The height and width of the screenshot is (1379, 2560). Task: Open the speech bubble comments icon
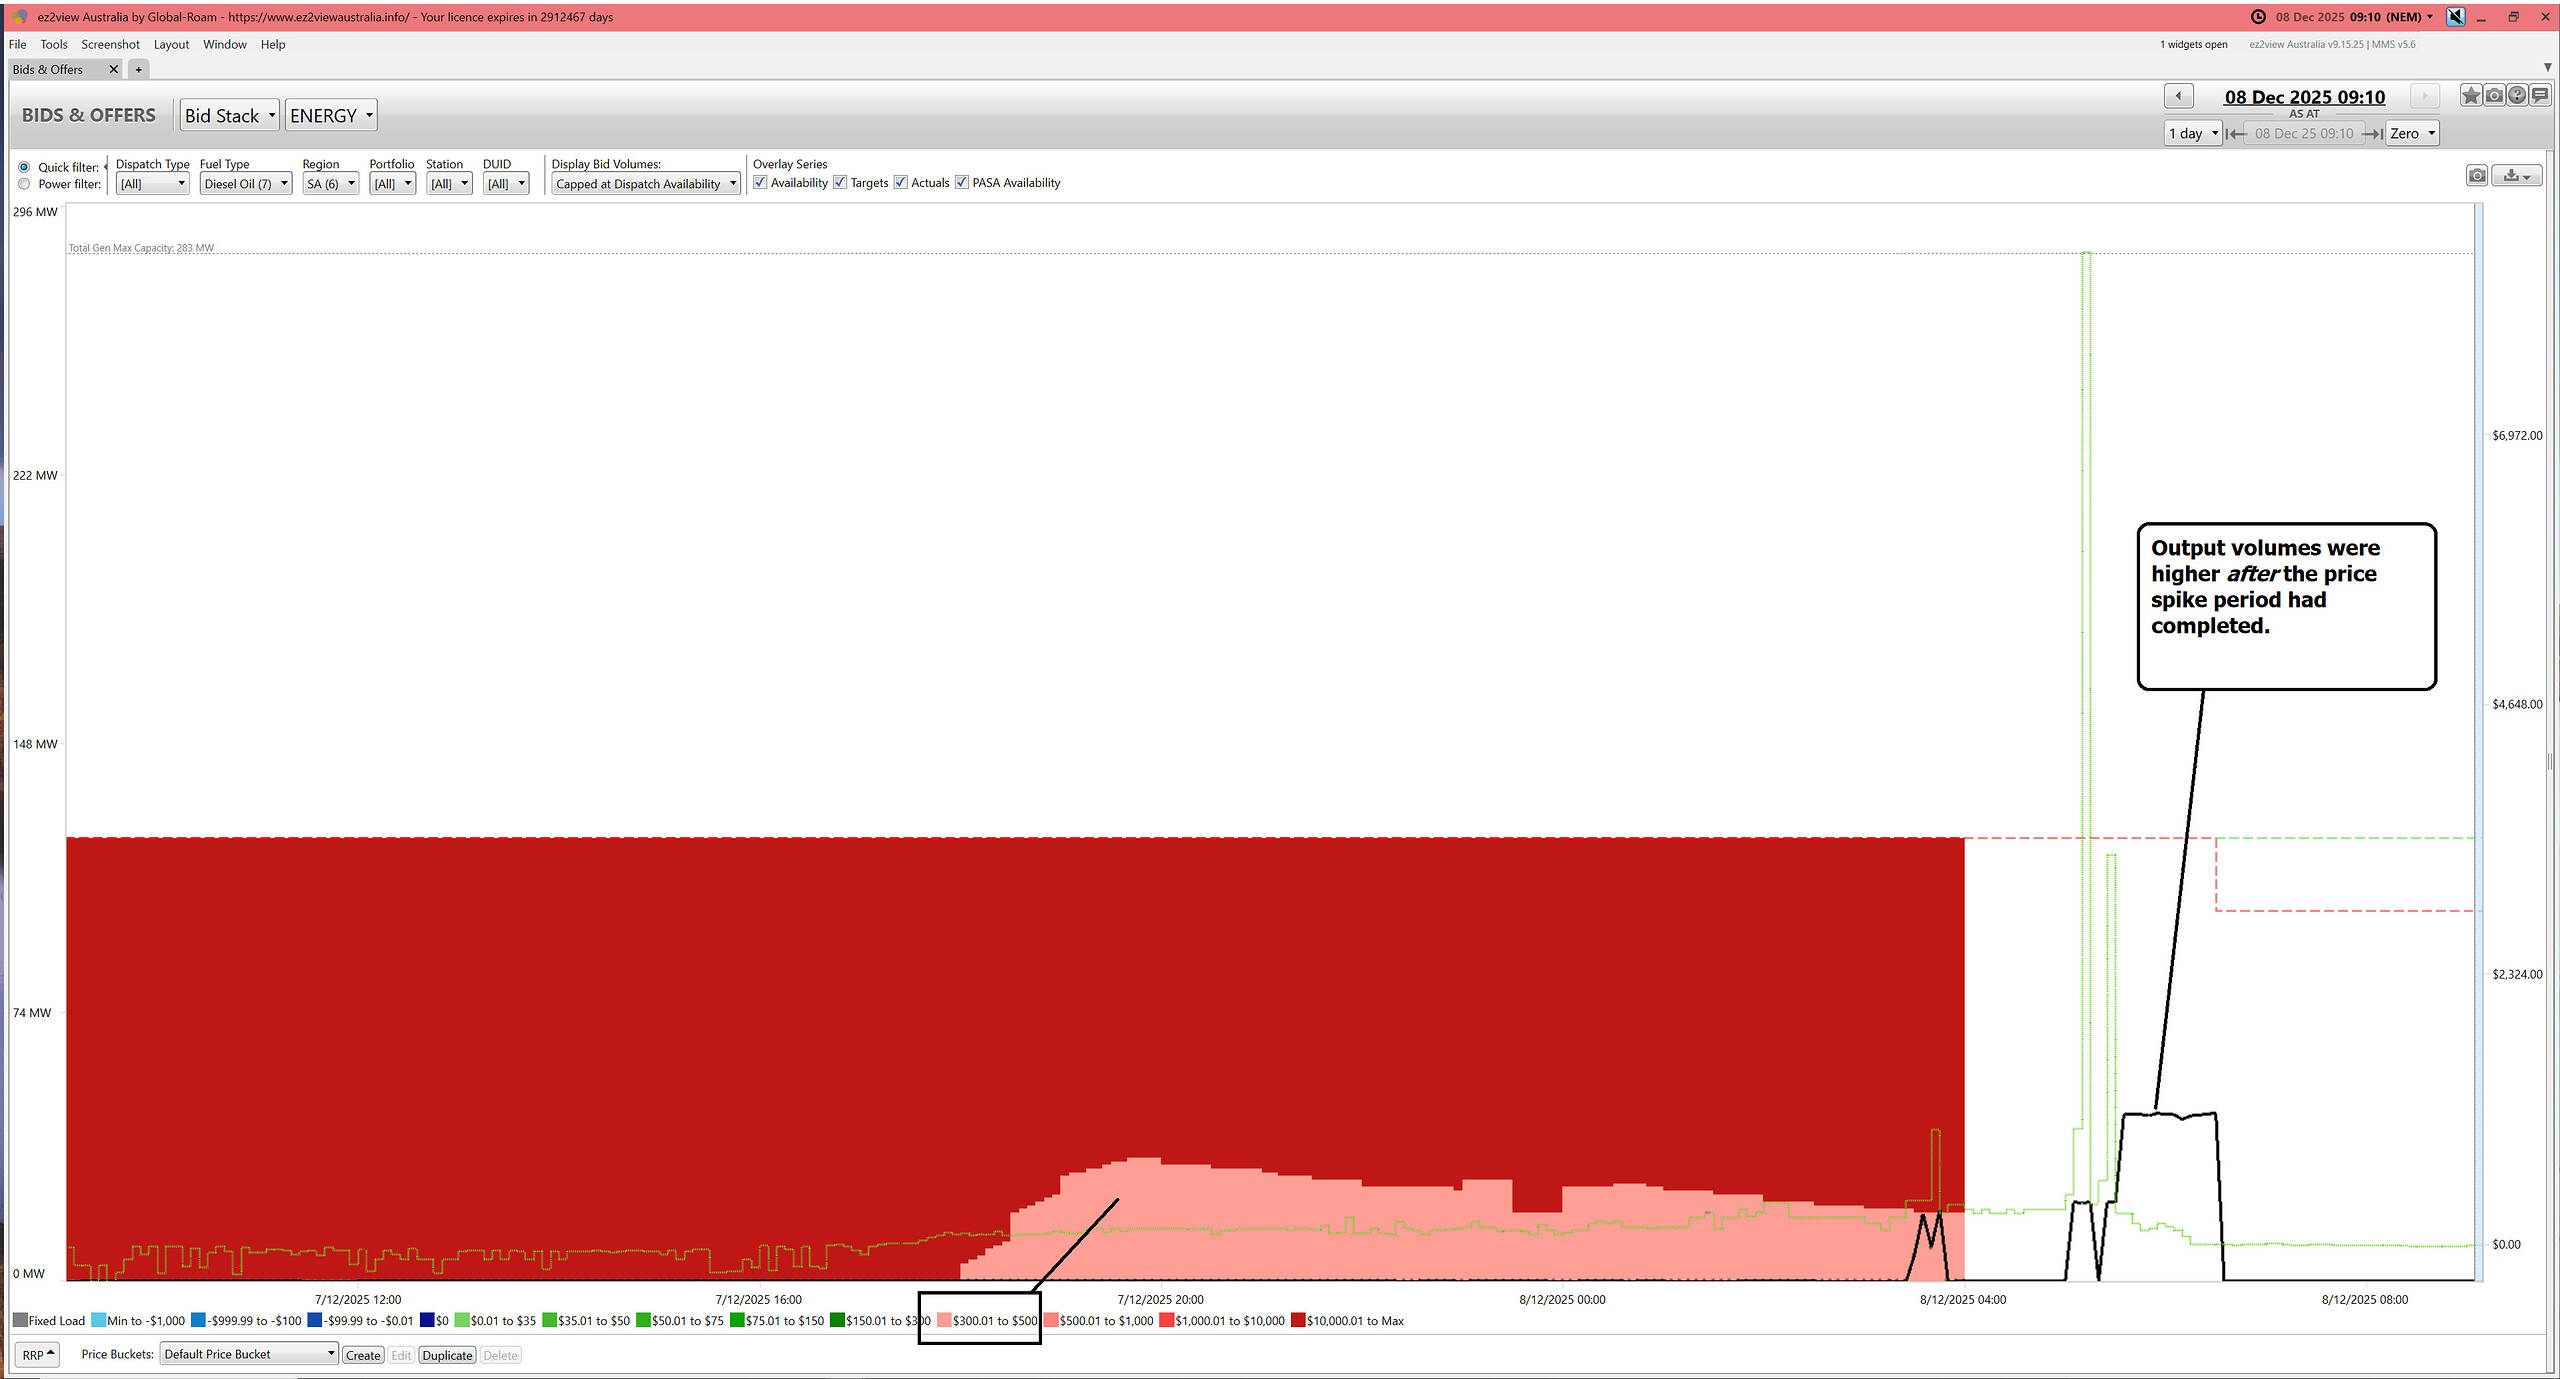(2540, 96)
